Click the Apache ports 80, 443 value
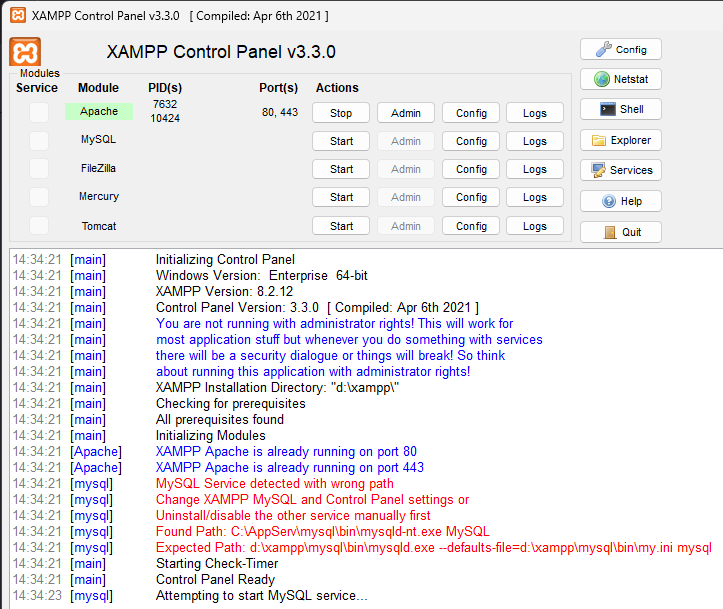 [280, 112]
